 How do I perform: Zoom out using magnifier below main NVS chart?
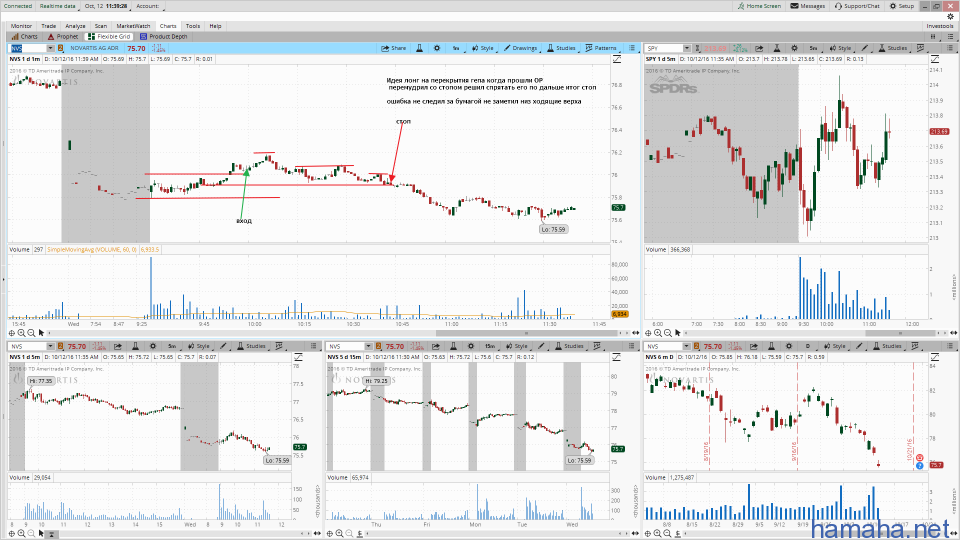click(31, 333)
